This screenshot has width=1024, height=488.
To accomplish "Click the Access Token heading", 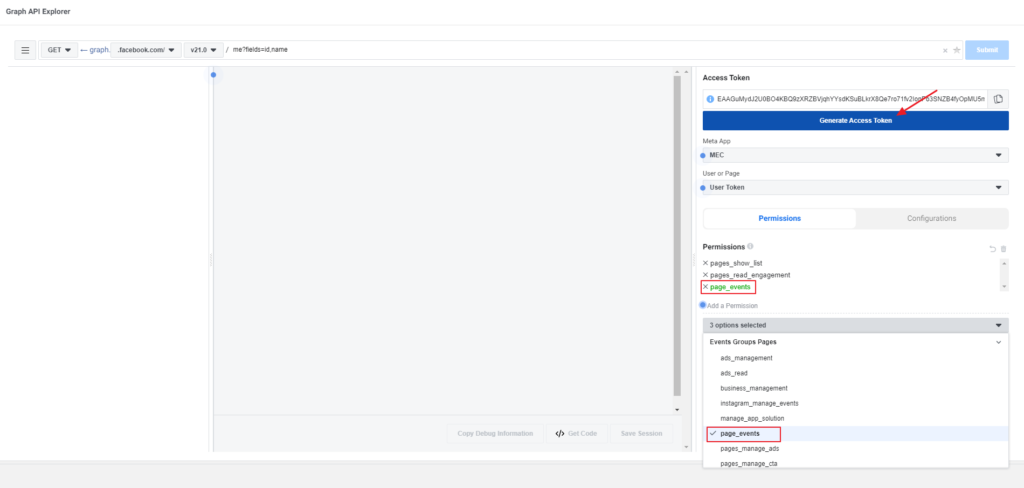I will point(726,78).
